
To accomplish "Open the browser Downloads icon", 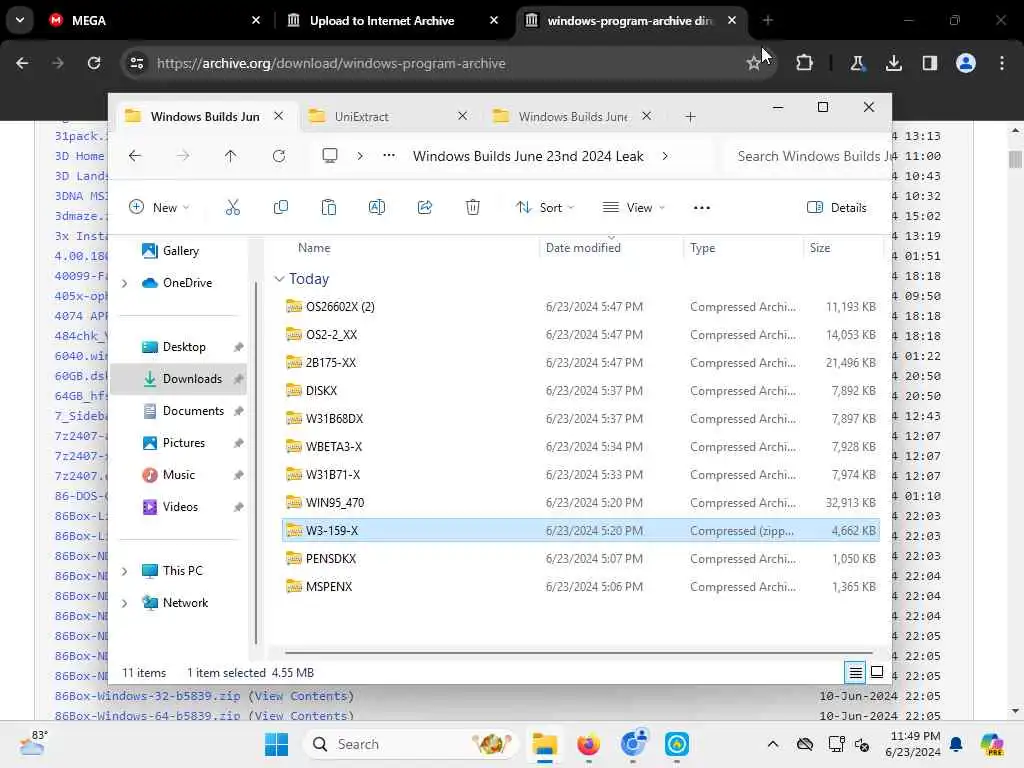I will [x=894, y=63].
